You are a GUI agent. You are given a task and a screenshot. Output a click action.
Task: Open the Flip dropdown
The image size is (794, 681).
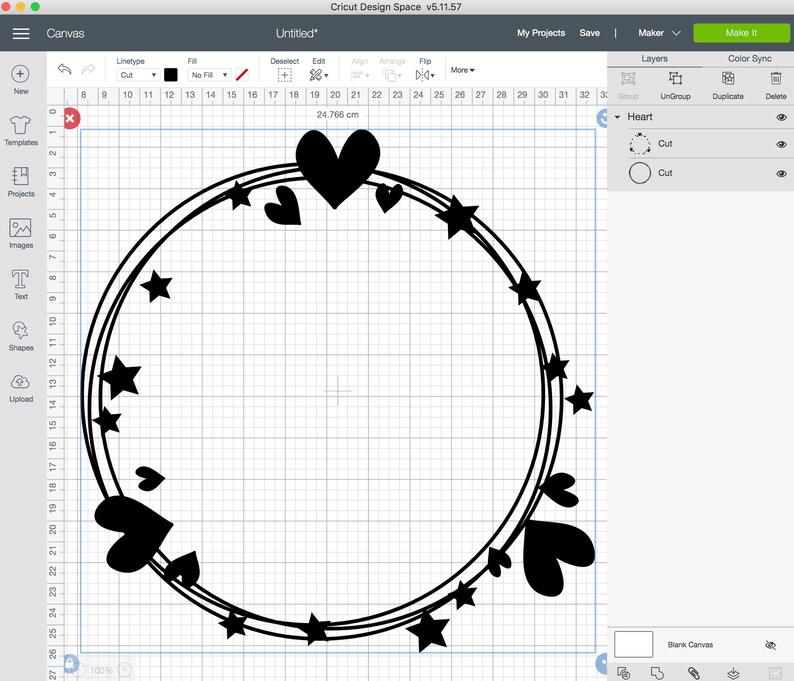click(425, 75)
